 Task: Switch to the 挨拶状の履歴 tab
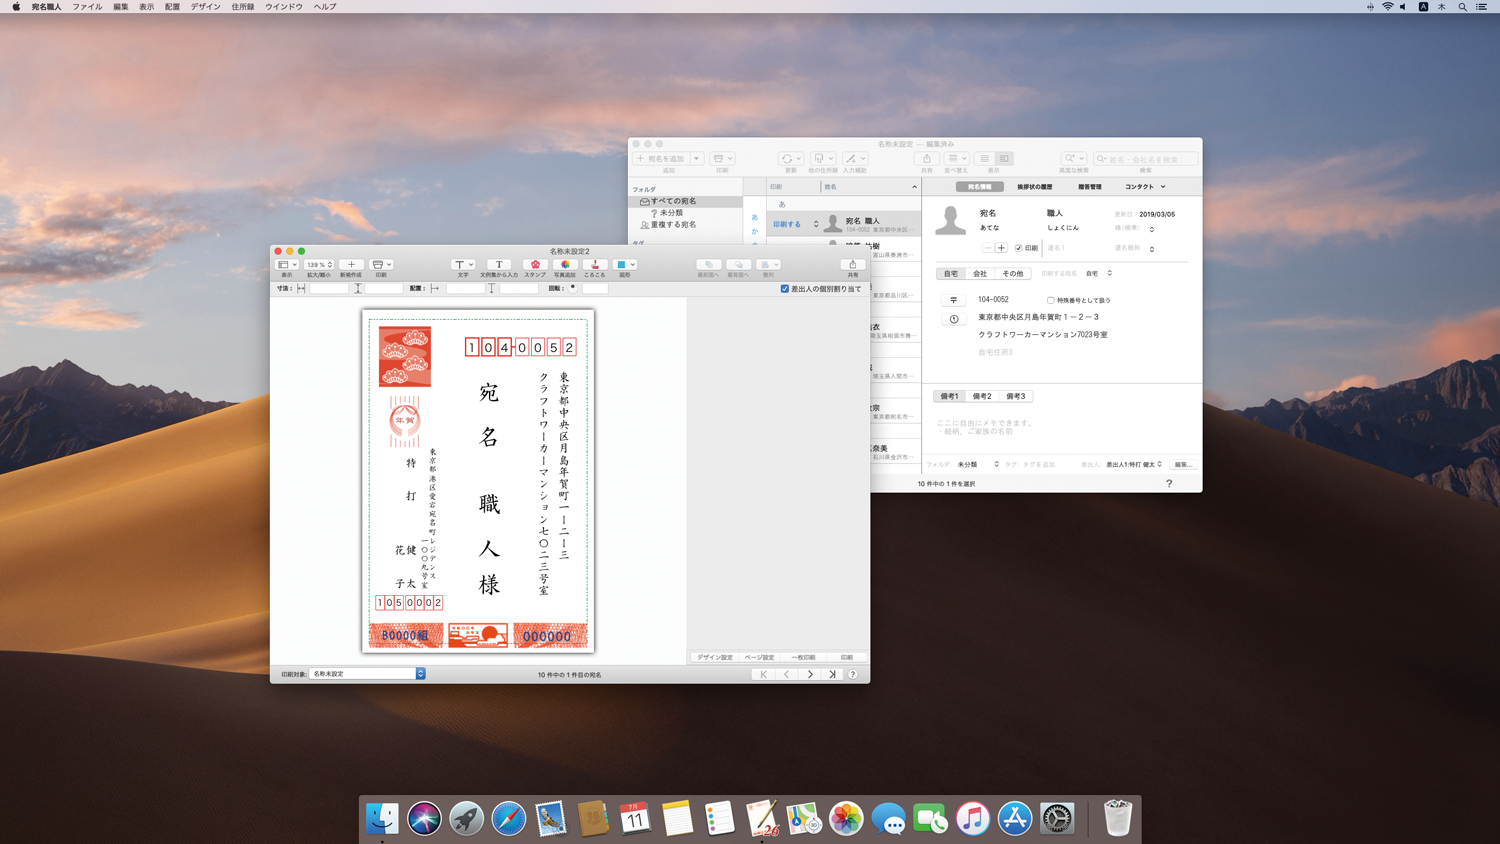click(x=1034, y=187)
